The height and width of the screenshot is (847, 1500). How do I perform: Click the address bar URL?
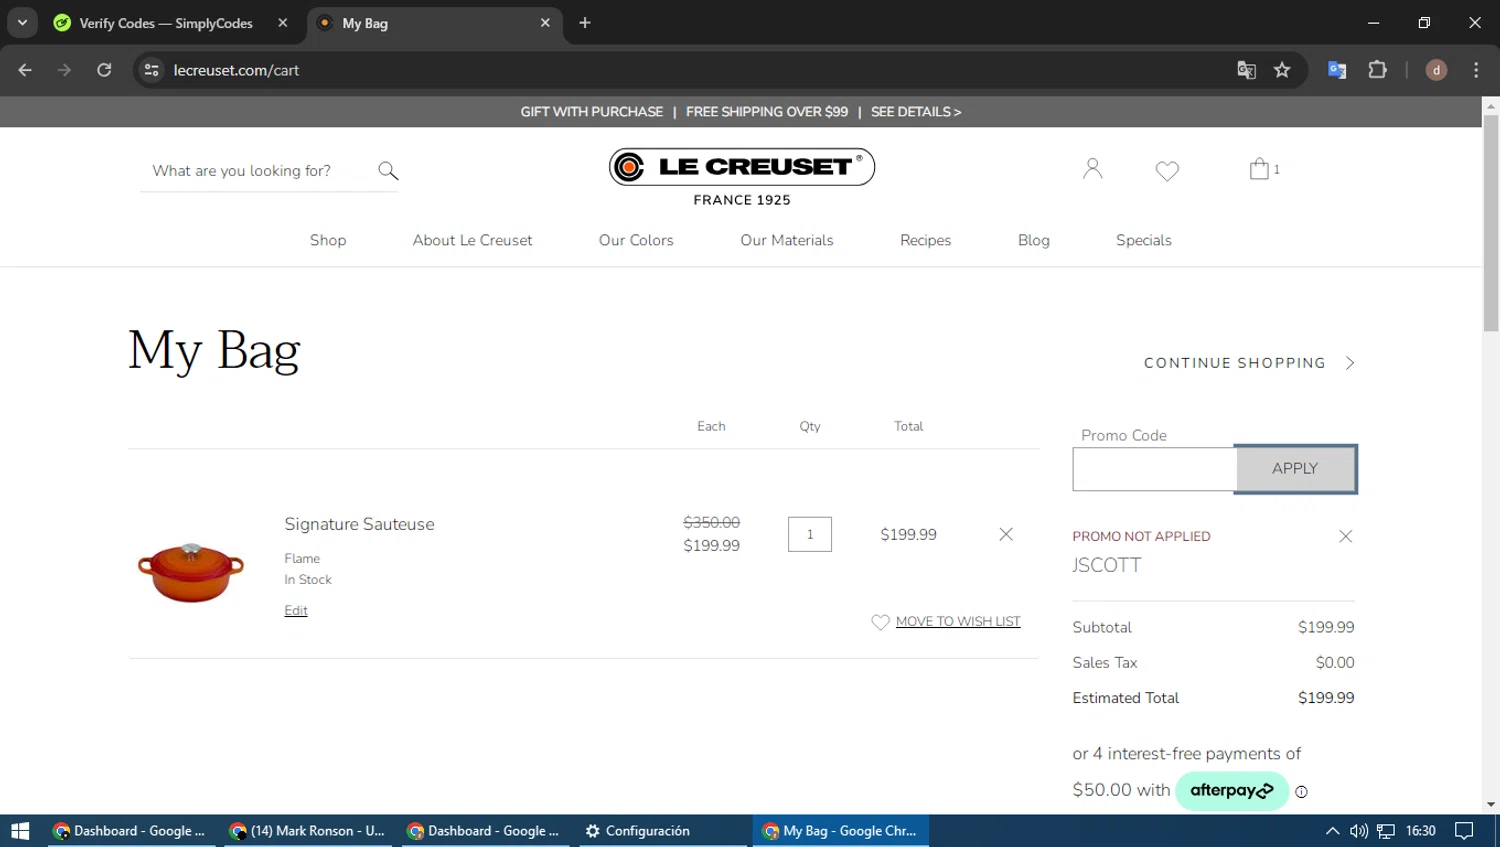click(x=236, y=70)
